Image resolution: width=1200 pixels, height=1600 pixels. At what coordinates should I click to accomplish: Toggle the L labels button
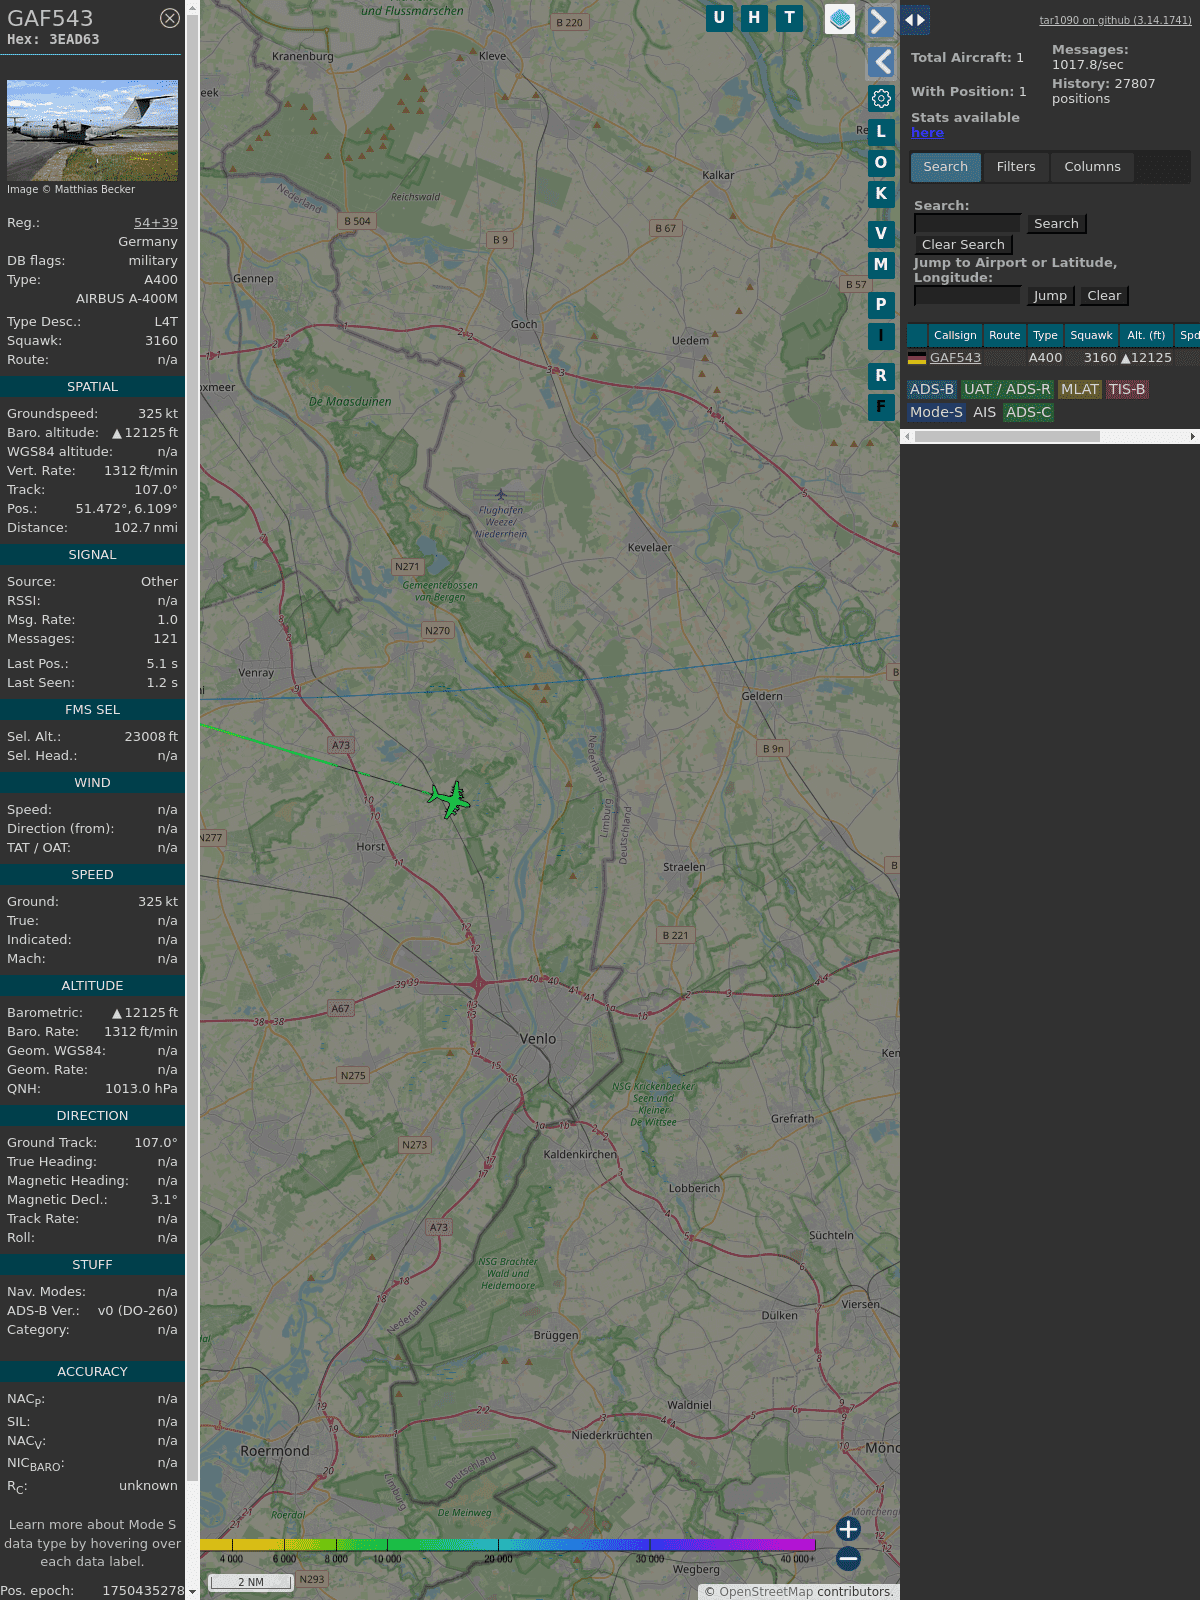[x=881, y=131]
